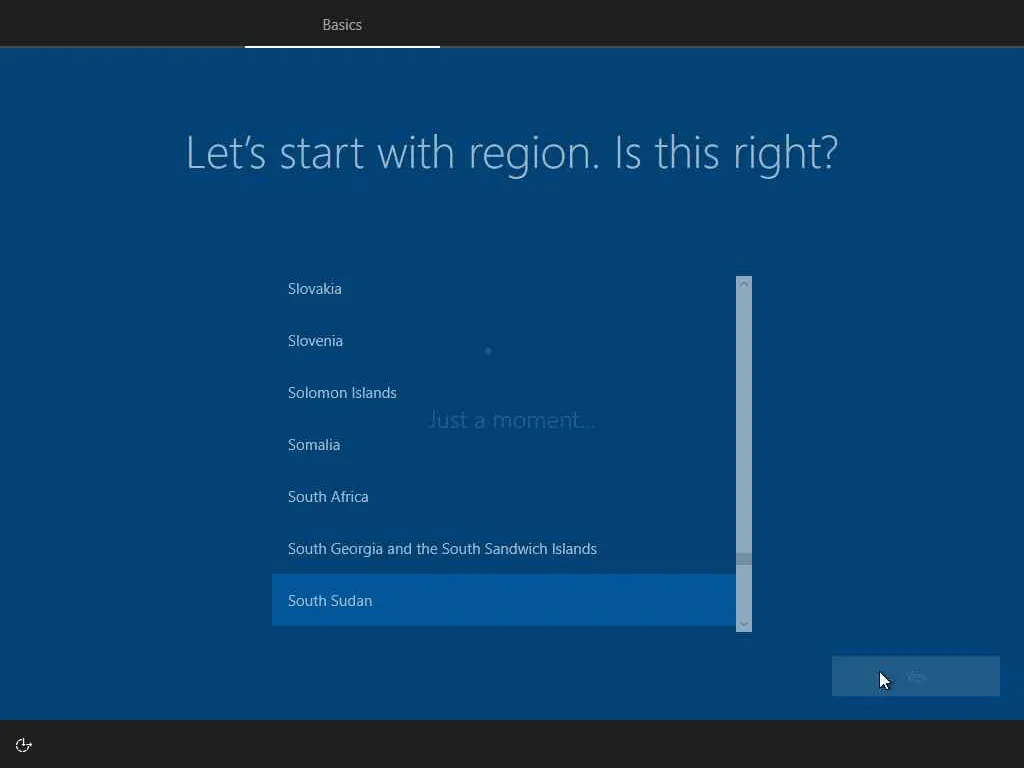The image size is (1024, 768).
Task: Click the region list scrollbar thumb
Action: (744, 559)
